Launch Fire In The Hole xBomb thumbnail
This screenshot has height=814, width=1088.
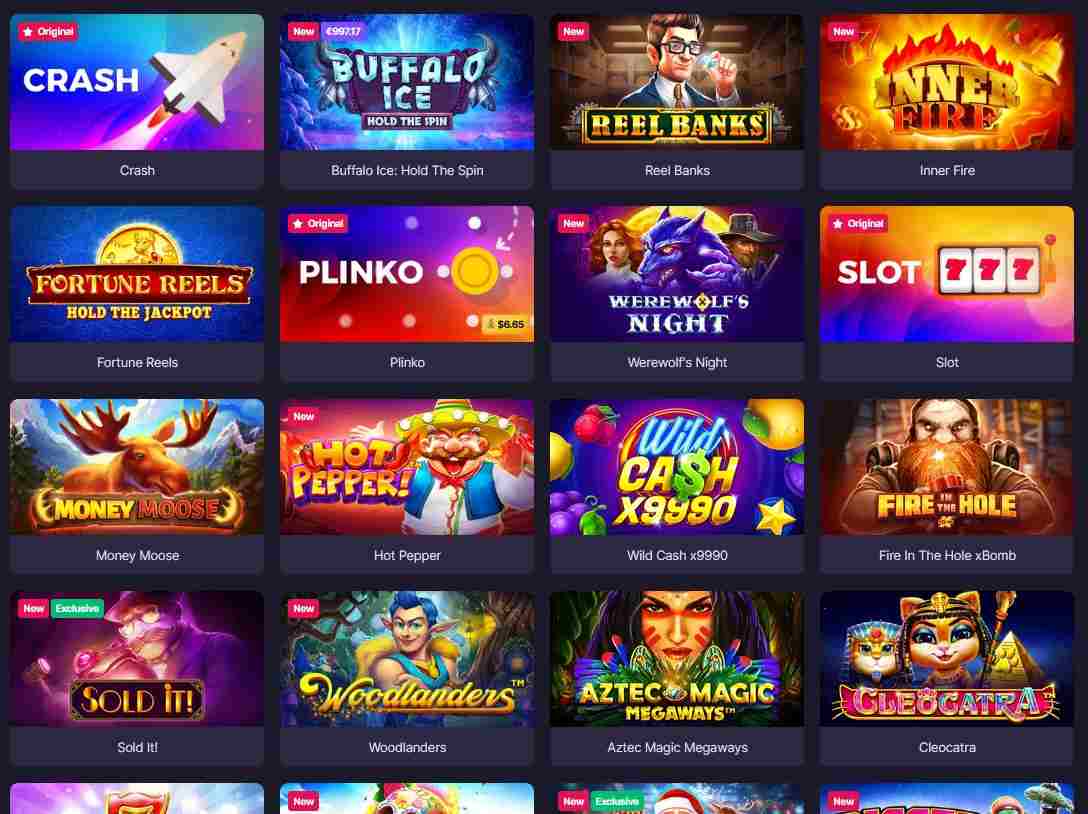click(946, 466)
